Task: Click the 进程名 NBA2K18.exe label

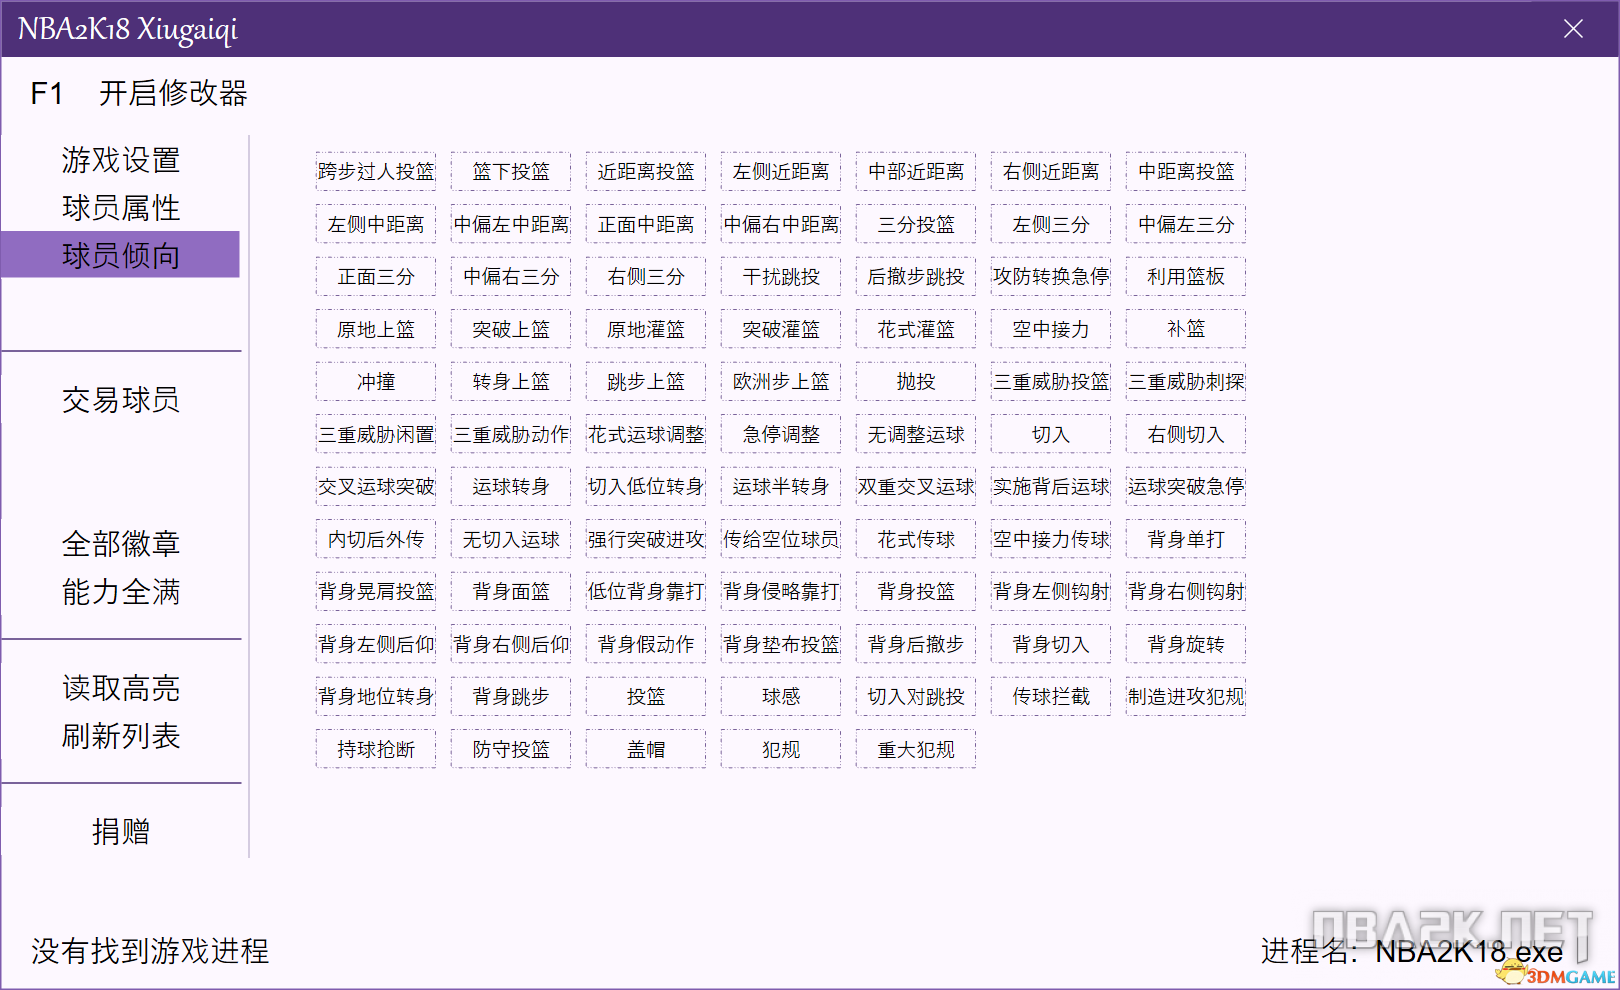Action: pos(1411,951)
